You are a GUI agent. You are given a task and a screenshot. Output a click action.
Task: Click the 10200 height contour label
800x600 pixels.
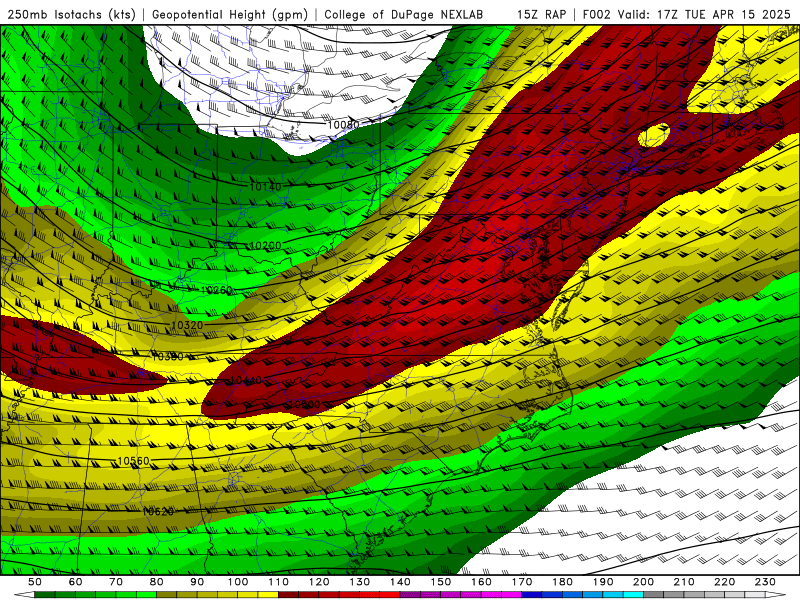[265, 245]
